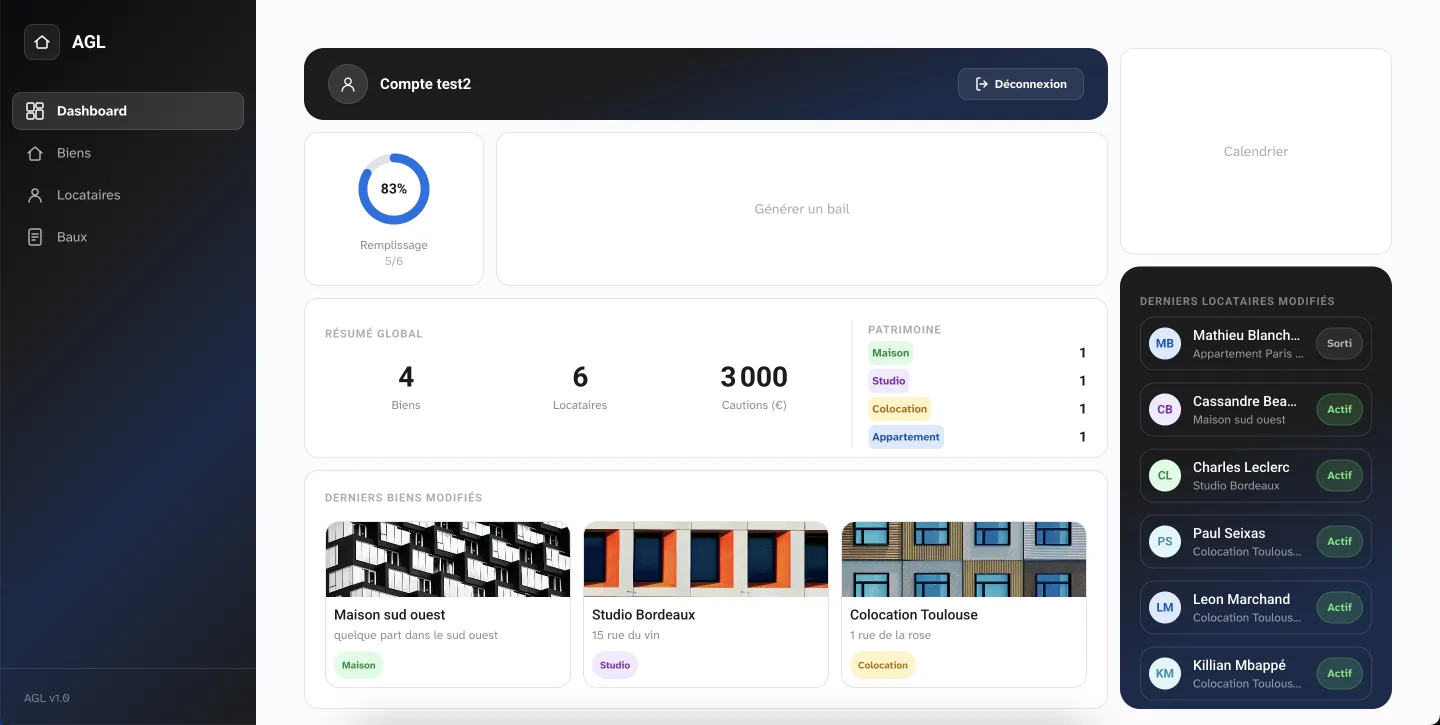This screenshot has height=725, width=1440.
Task: Click the "1 rue de la rose" address
Action: 890,635
